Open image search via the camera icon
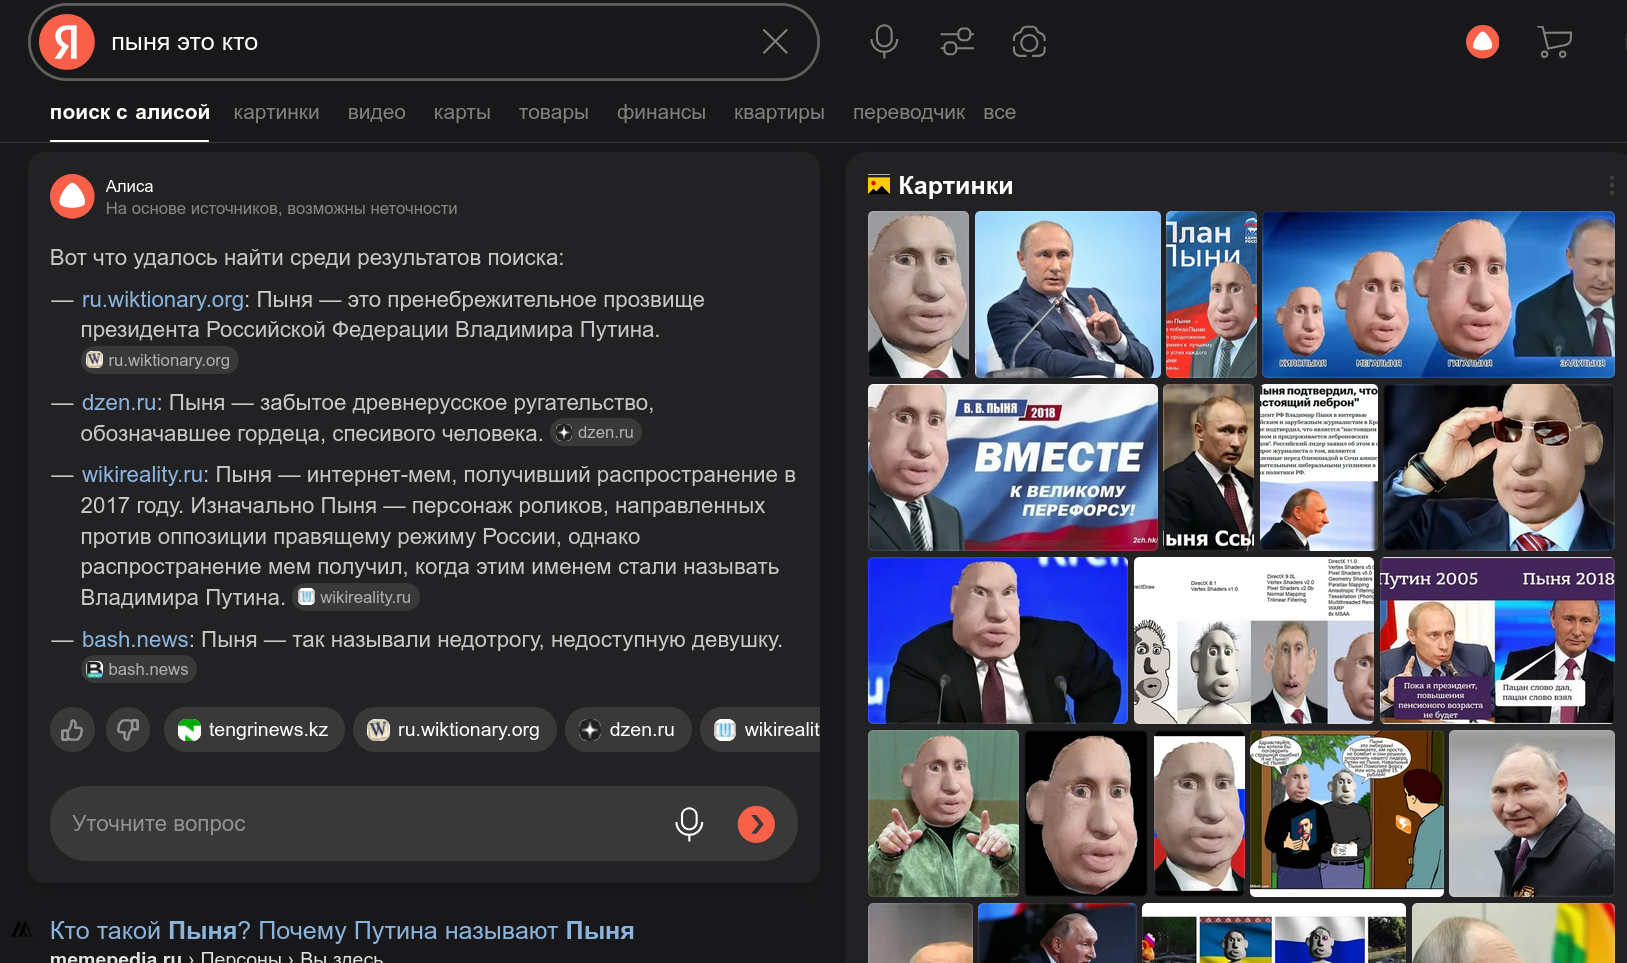The width and height of the screenshot is (1627, 963). click(1029, 42)
